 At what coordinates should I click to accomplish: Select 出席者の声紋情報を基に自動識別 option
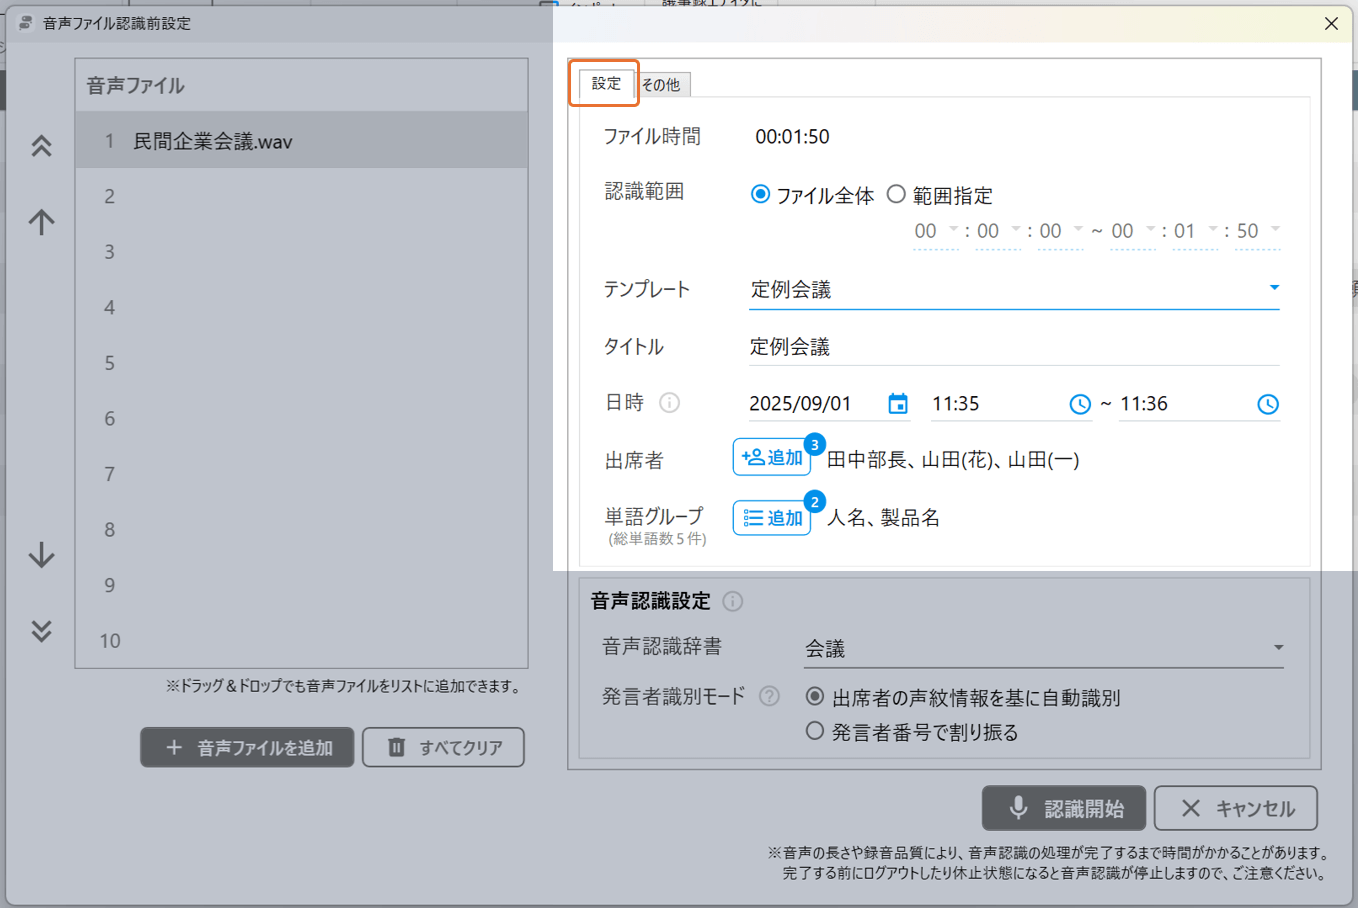(815, 697)
